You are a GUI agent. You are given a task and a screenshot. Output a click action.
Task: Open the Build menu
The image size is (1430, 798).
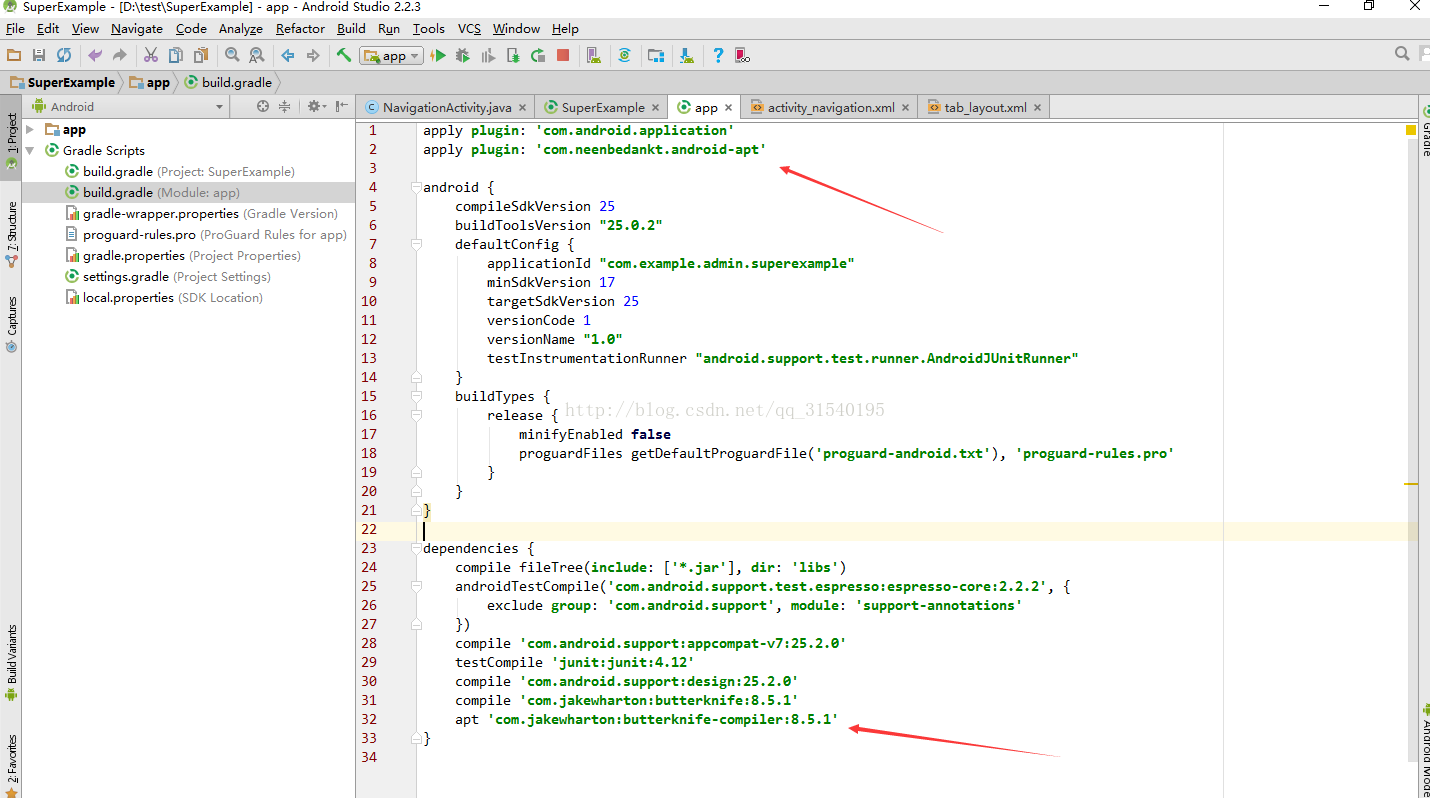tap(351, 29)
